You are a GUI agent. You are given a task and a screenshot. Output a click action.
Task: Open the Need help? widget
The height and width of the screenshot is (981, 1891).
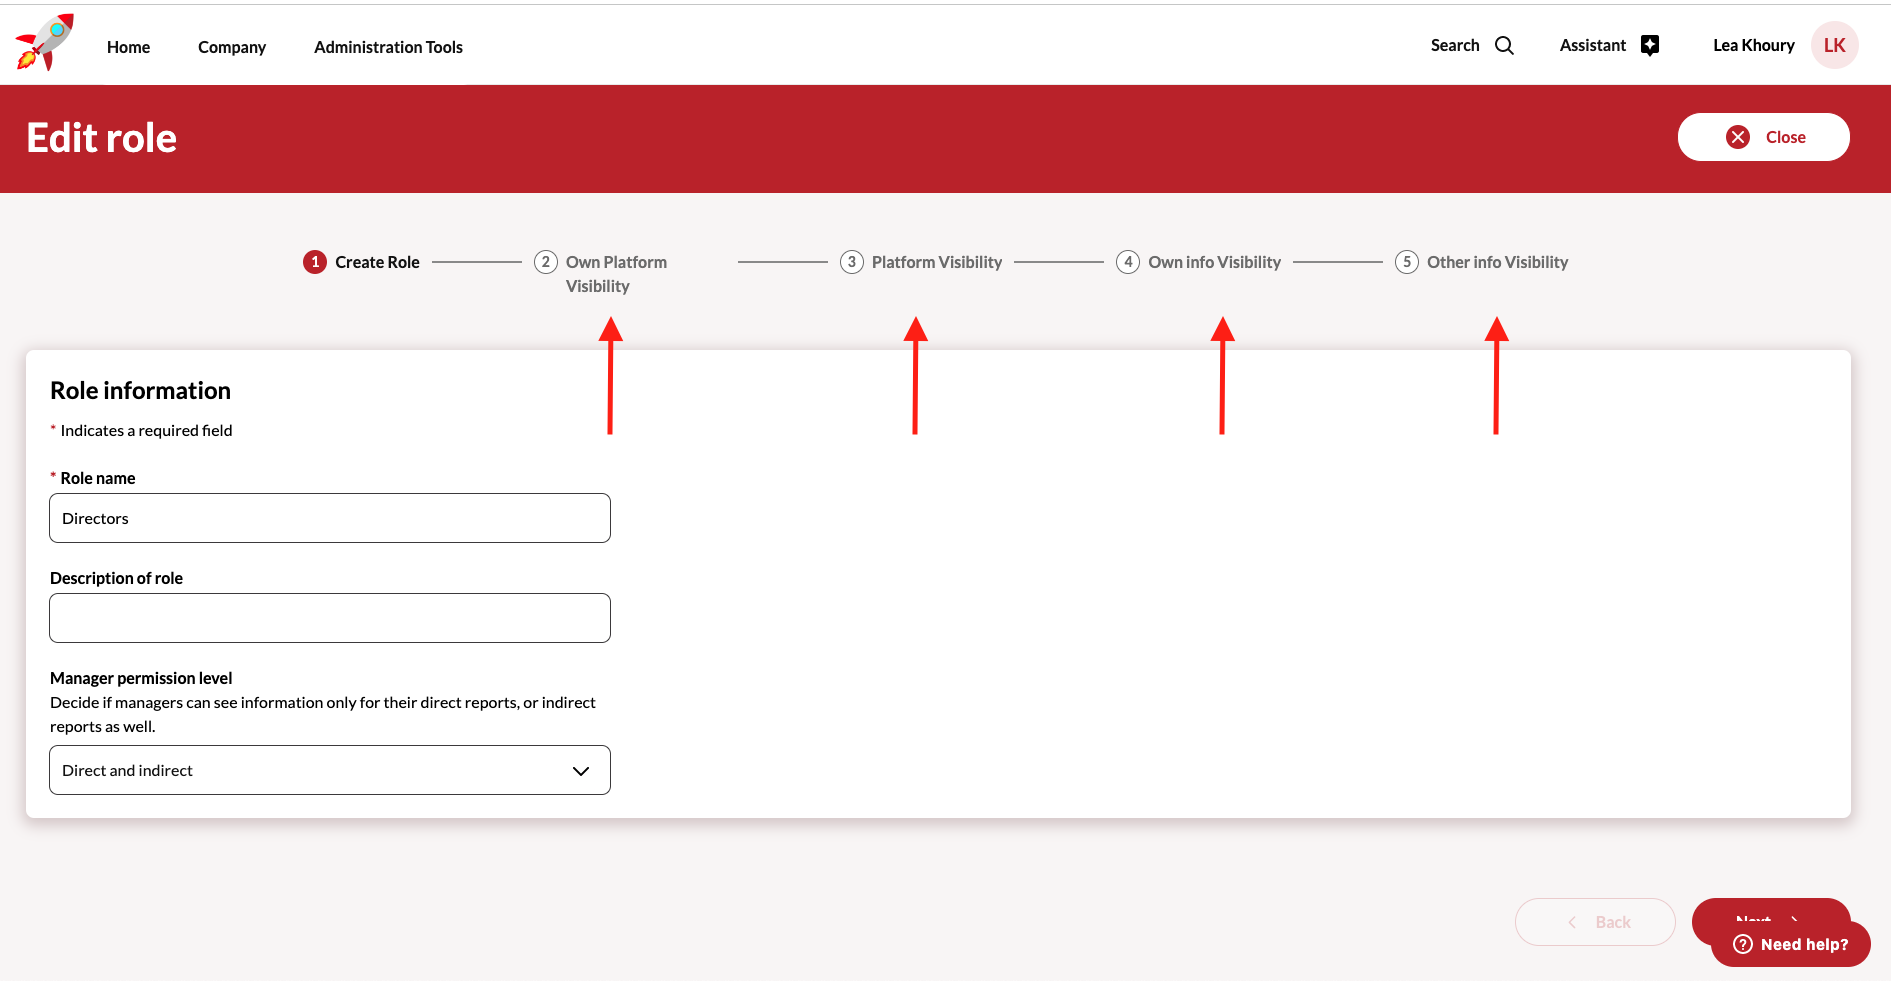[1790, 944]
